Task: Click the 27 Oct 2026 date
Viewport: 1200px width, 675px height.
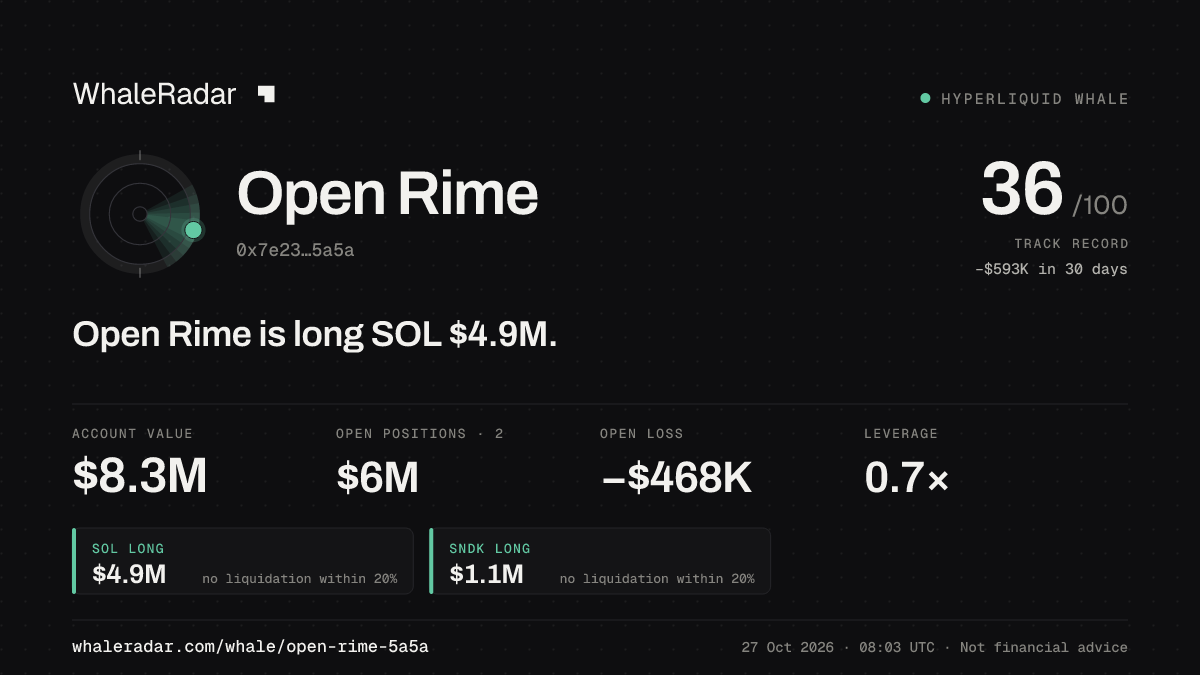Action: (x=789, y=648)
